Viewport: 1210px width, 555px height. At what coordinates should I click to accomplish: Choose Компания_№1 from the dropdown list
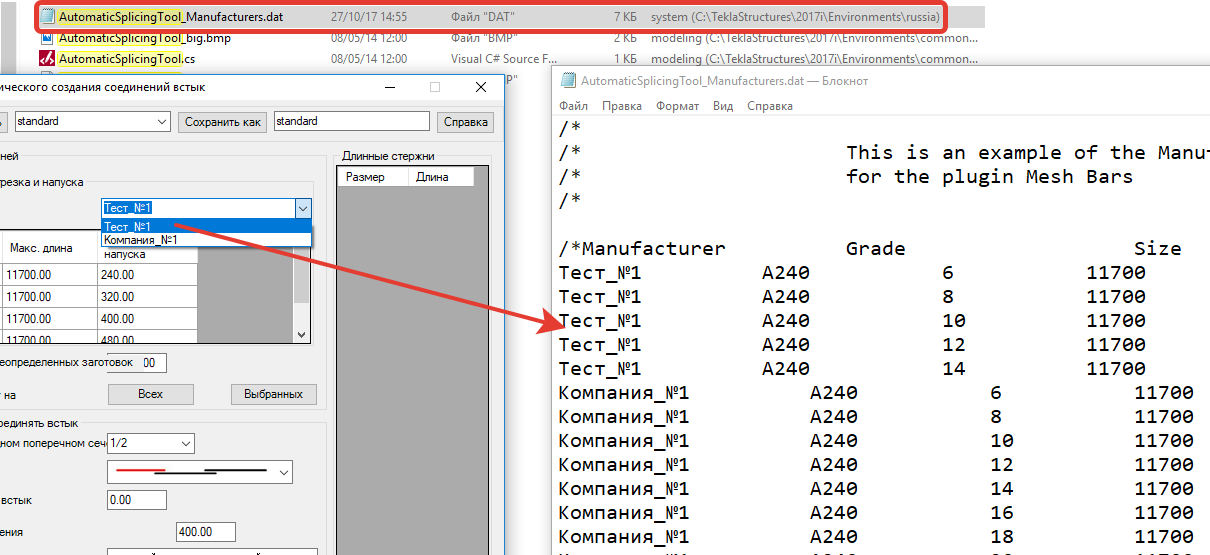pos(206,240)
